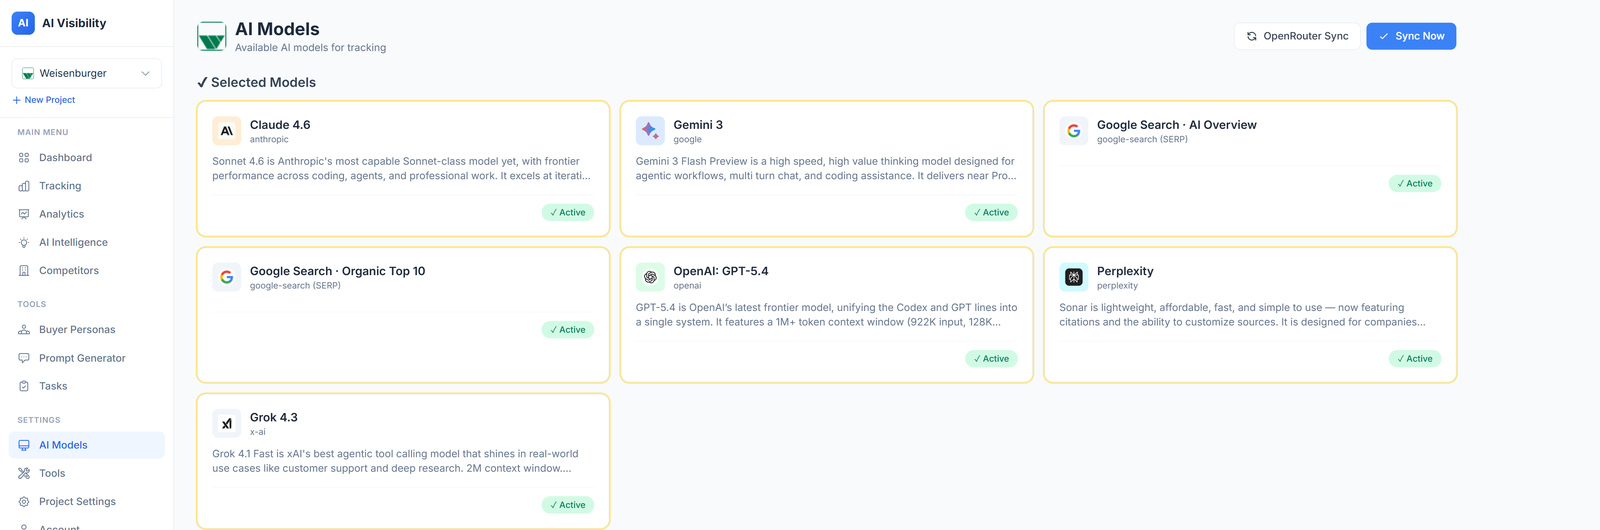Open Prompt Generator tool
This screenshot has width=1600, height=530.
tap(87, 358)
